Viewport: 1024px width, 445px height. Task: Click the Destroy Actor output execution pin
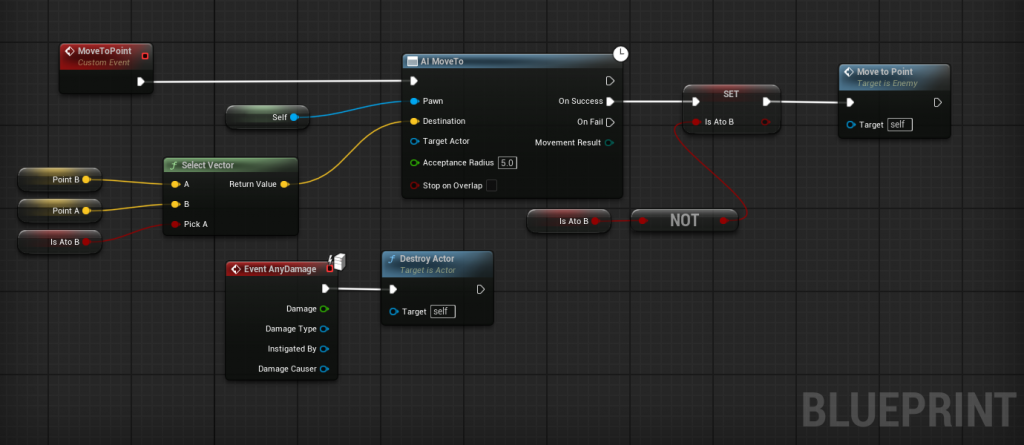(480, 290)
